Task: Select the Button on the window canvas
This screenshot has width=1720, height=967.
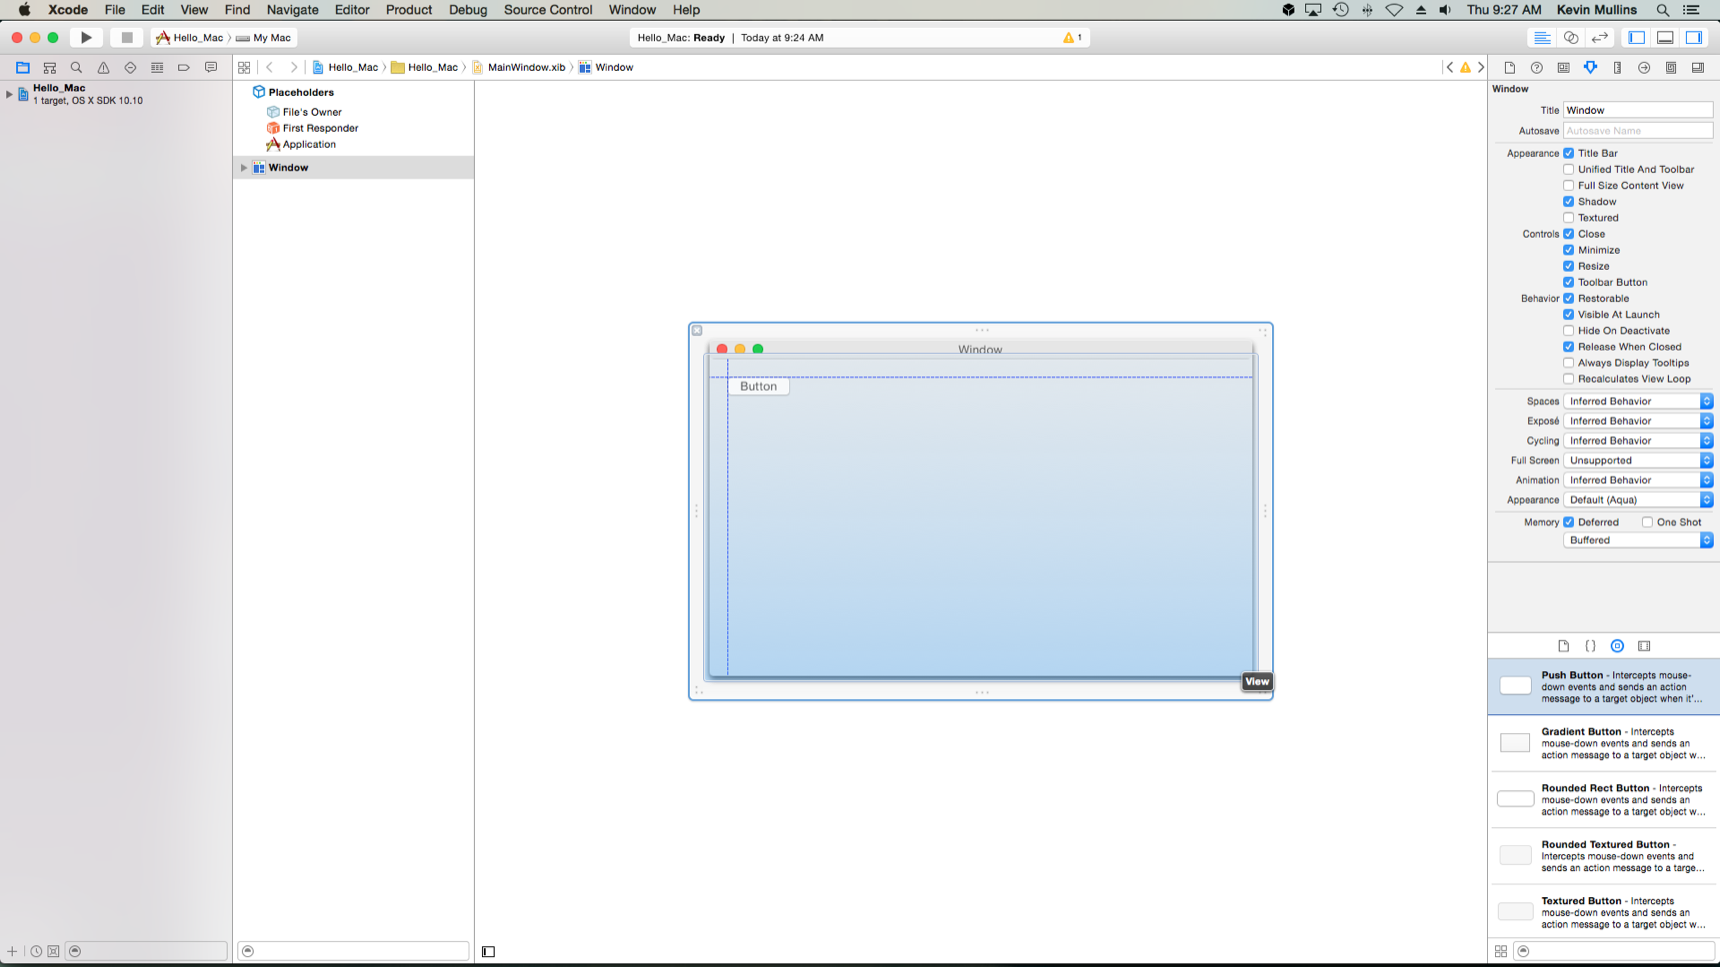Action: tap(759, 386)
